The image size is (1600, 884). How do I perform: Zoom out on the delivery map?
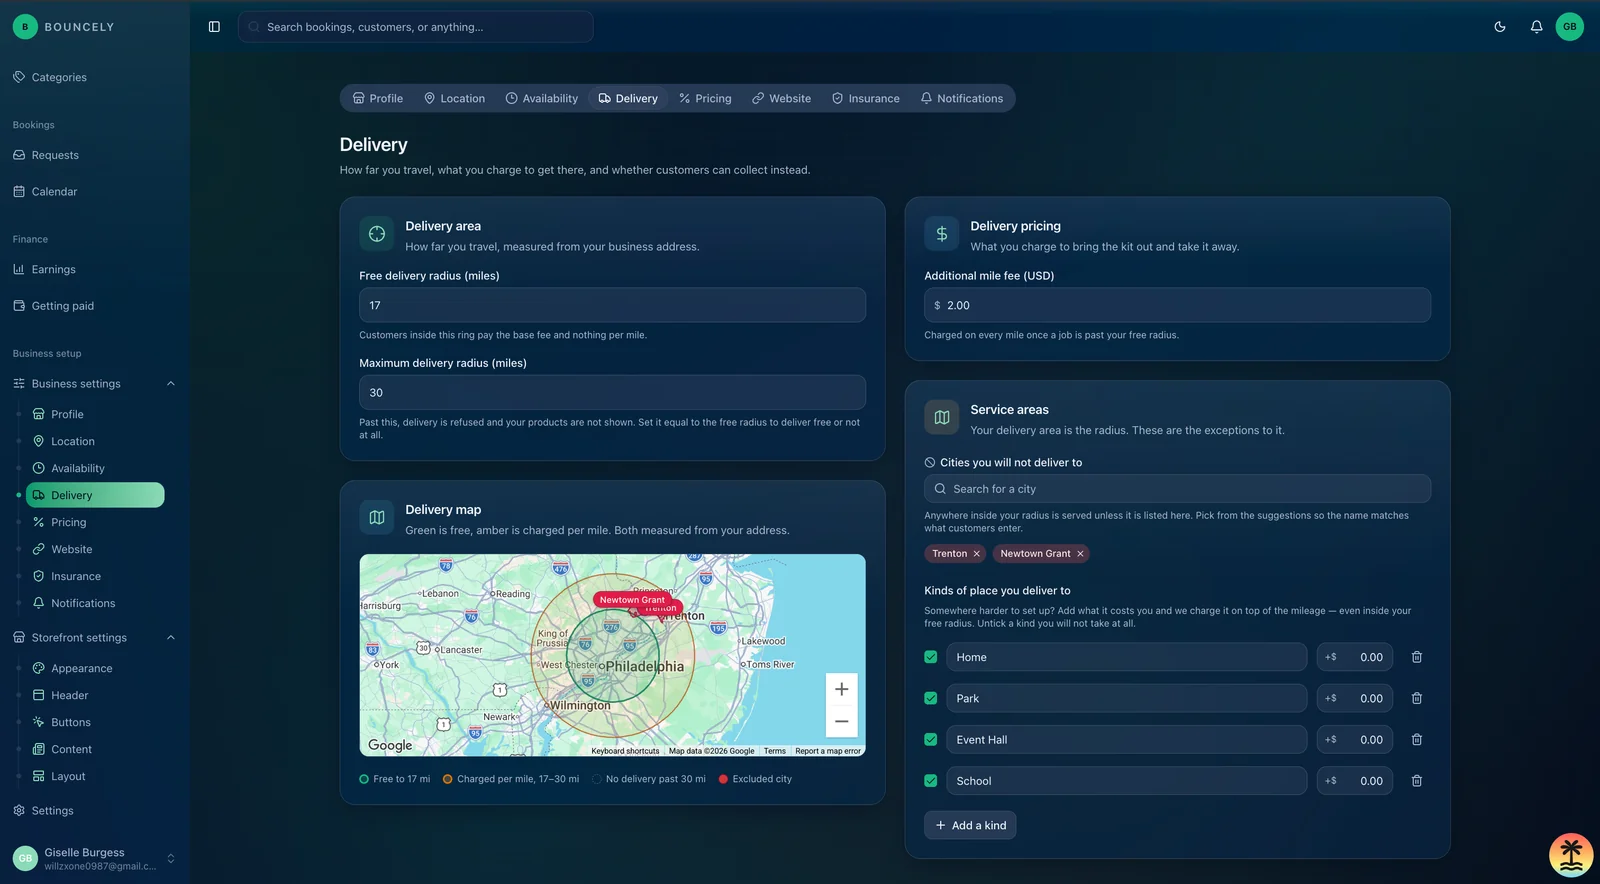[841, 721]
